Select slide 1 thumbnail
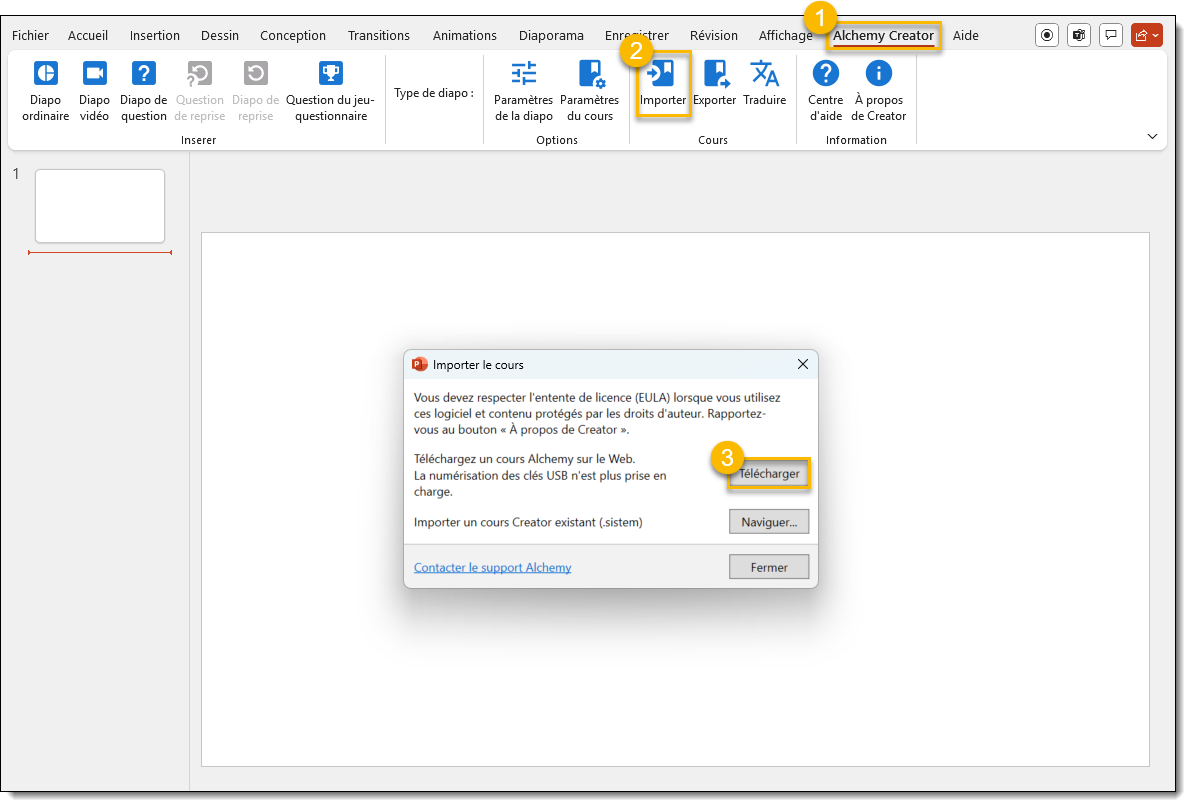 point(100,206)
